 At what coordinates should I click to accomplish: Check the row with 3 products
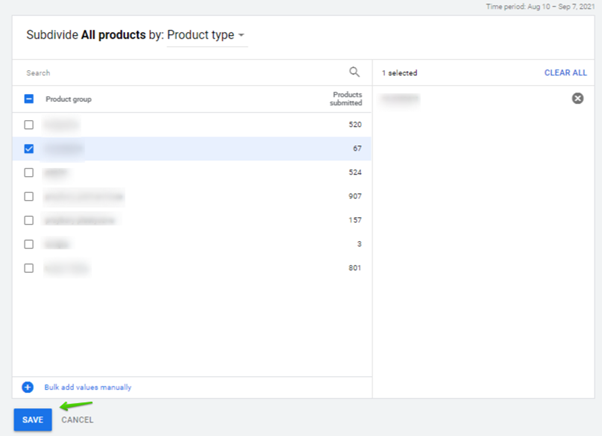click(x=28, y=244)
